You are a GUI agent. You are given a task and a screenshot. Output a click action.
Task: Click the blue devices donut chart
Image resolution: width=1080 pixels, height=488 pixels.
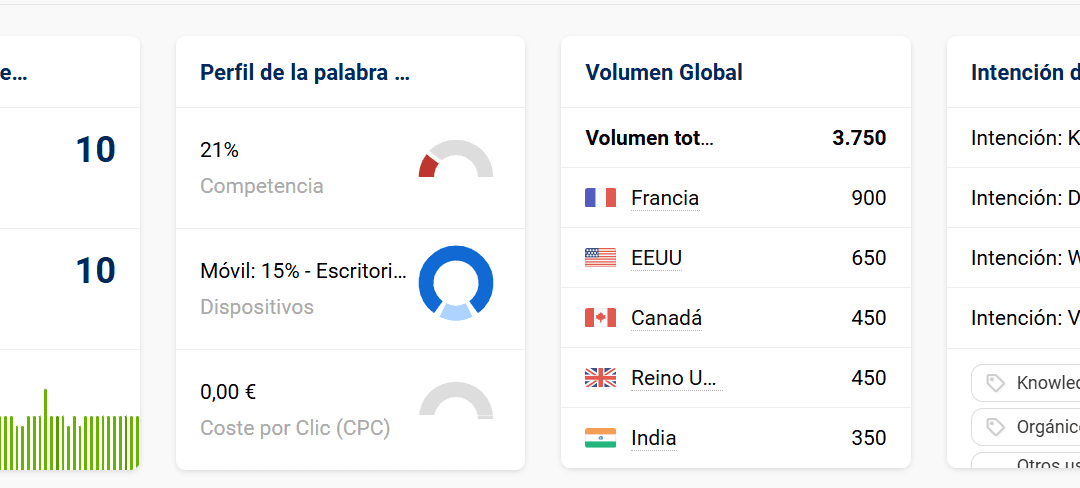(455, 283)
